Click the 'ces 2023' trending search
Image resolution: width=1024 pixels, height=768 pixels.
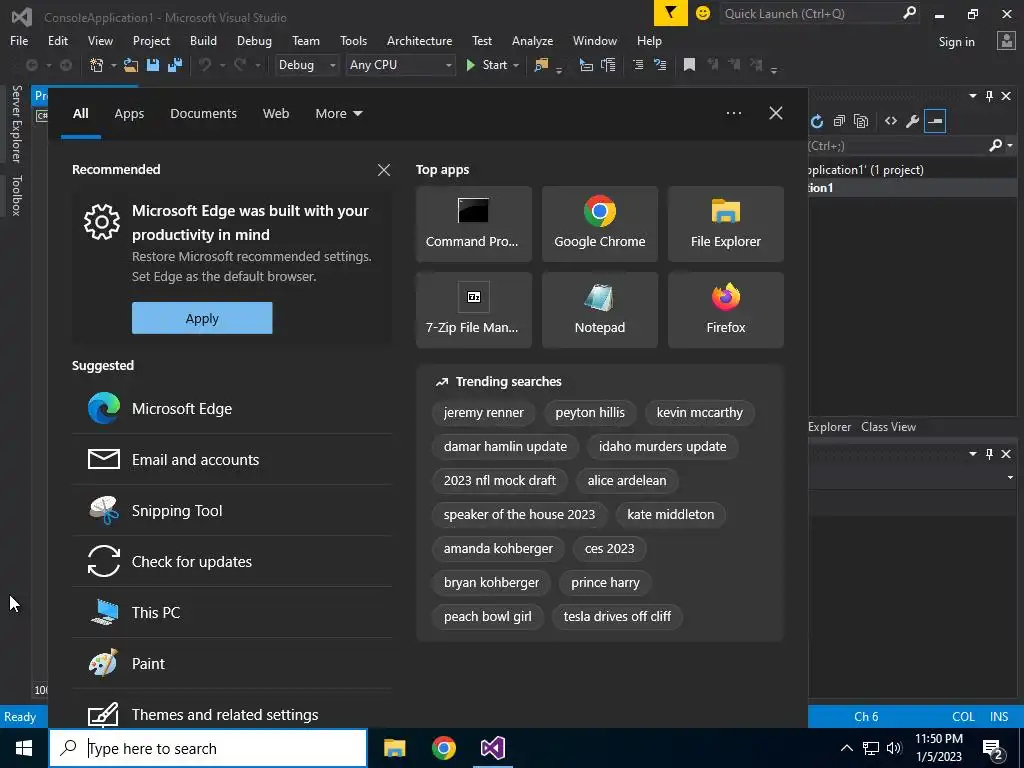pyautogui.click(x=609, y=549)
